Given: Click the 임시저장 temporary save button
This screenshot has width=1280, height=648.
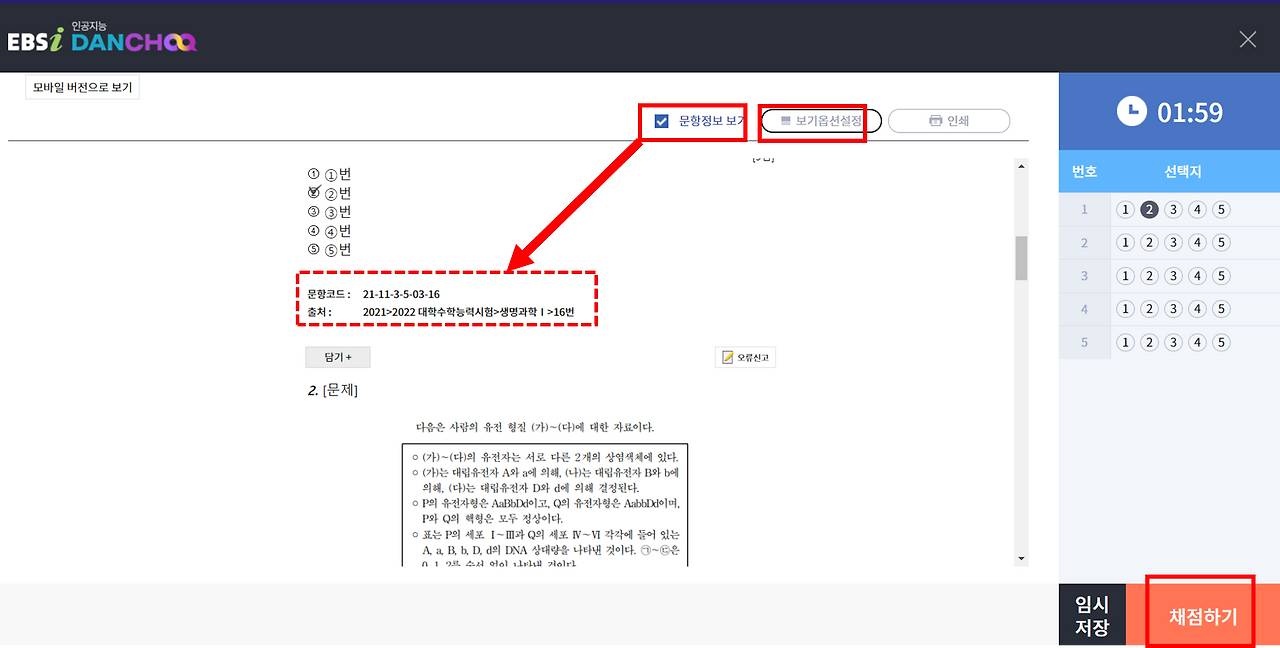Looking at the screenshot, I should (1092, 614).
